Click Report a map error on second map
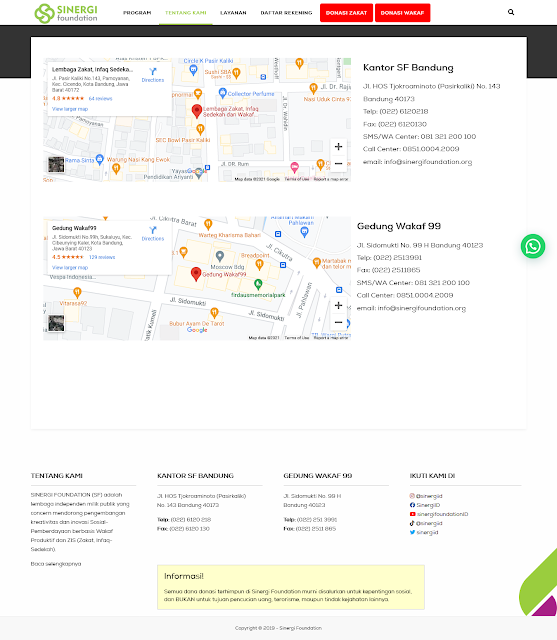Image resolution: width=557 pixels, height=640 pixels. click(x=331, y=338)
